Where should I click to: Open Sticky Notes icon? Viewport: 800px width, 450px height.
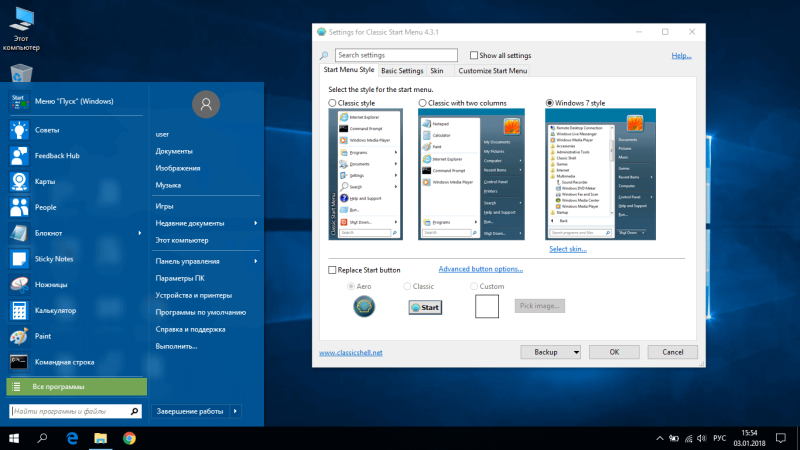click(x=19, y=259)
